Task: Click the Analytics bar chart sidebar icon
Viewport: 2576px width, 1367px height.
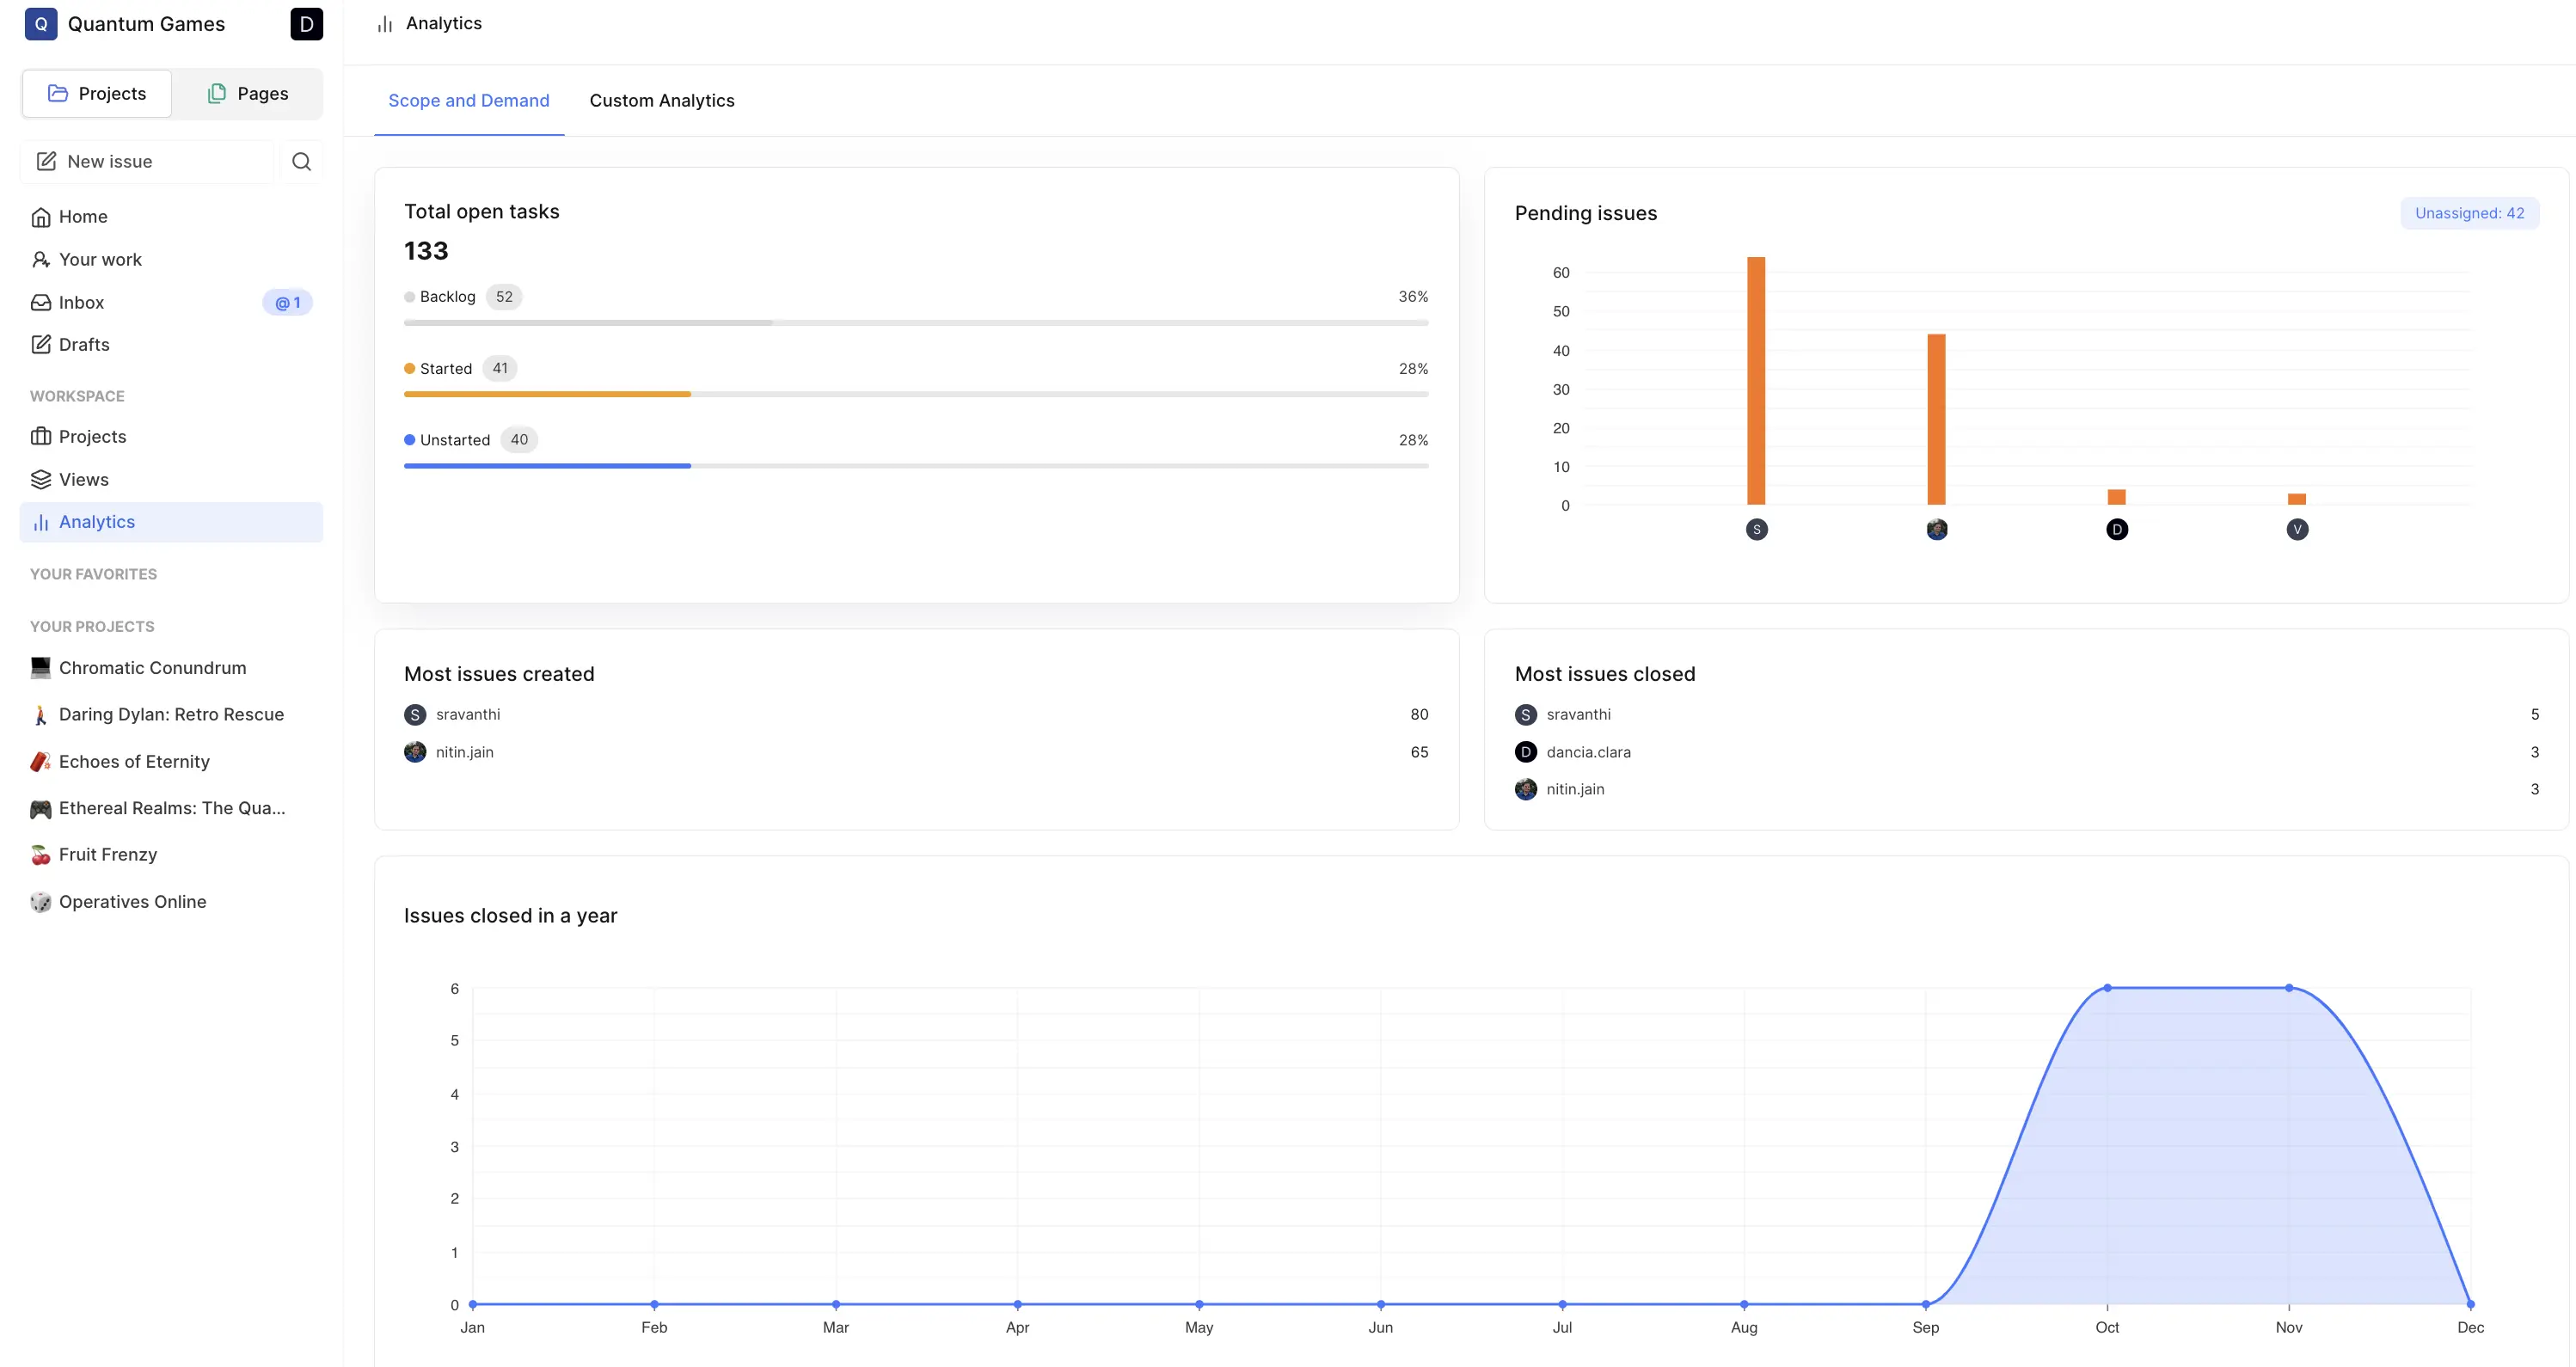Action: coord(41,523)
